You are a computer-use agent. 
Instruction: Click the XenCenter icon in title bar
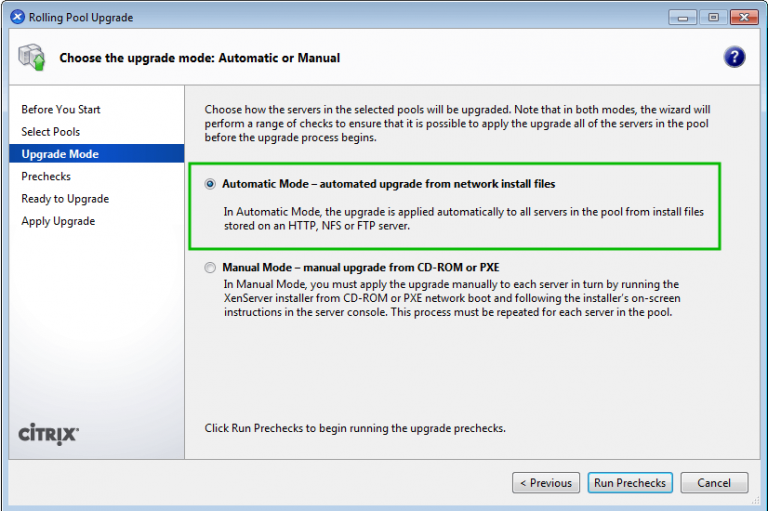coord(17,17)
